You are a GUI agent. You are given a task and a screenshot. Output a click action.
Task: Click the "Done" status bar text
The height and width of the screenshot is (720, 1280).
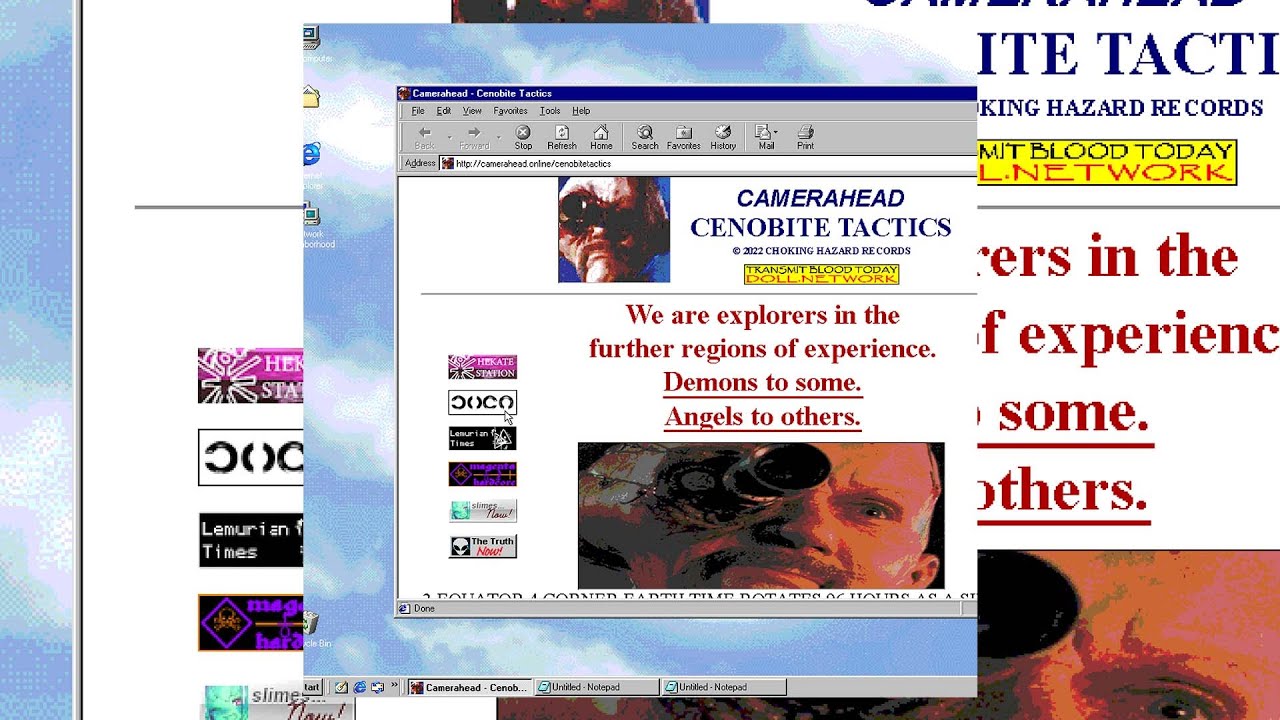[x=424, y=608]
